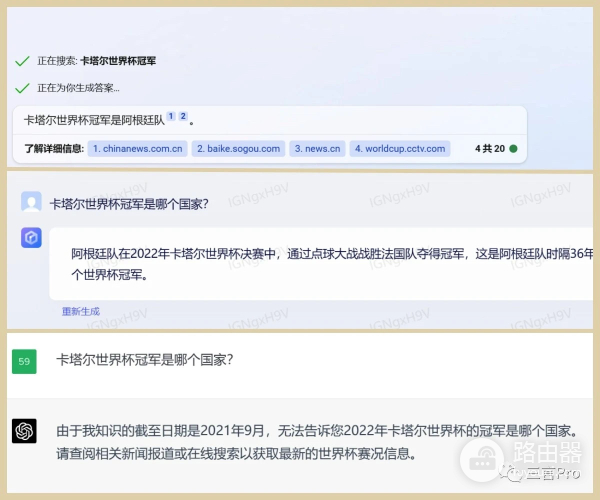Click 重新生成 to regenerate the answer
Screen dimensions: 600x500
tap(81, 311)
